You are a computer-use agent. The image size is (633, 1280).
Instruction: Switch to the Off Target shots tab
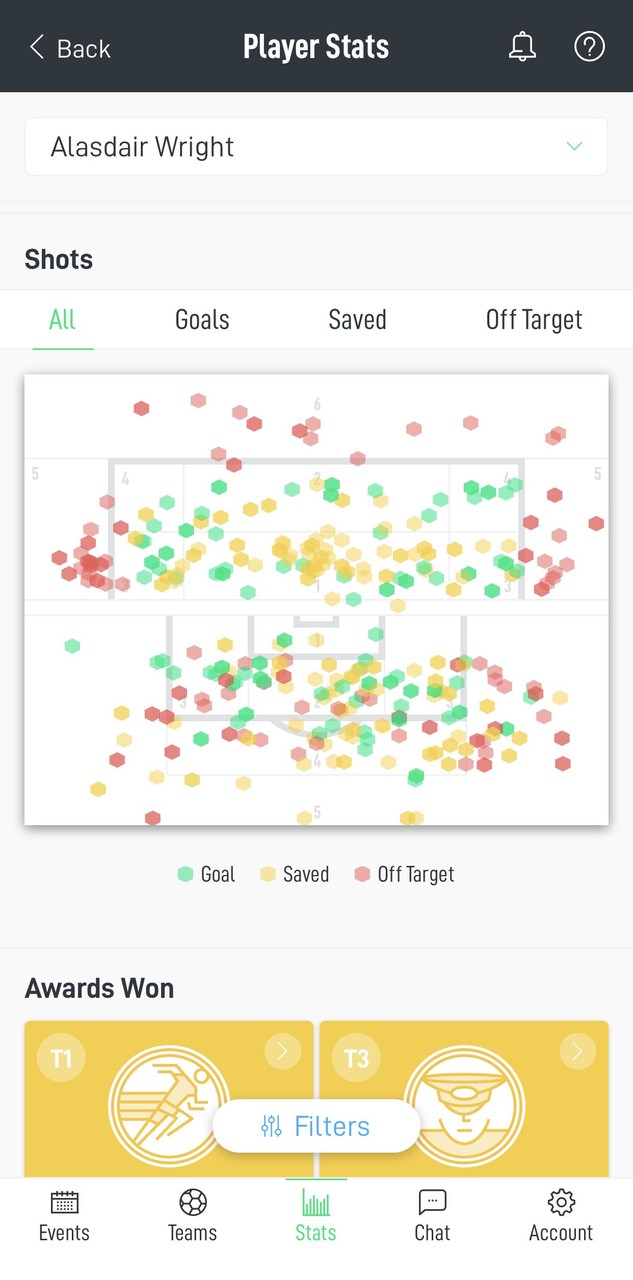coord(534,319)
